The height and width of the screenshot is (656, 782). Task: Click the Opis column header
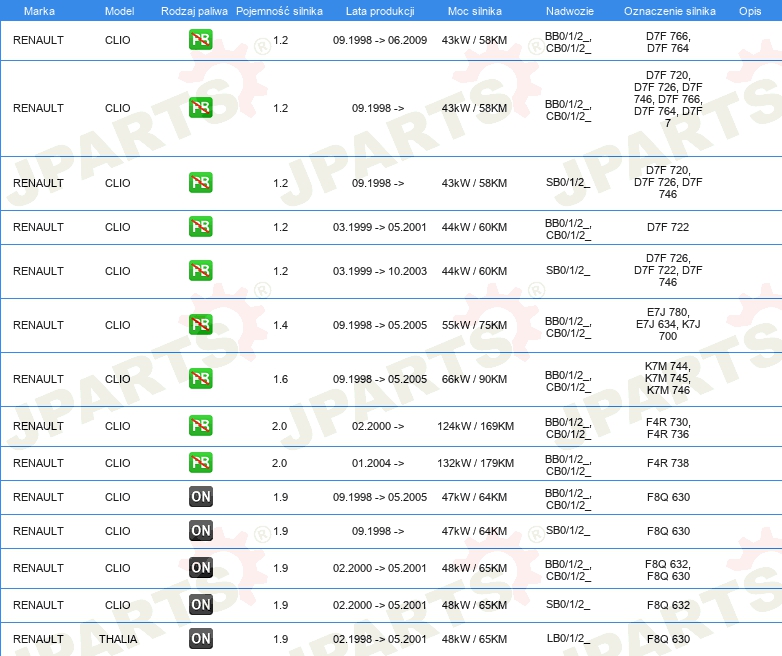click(750, 11)
